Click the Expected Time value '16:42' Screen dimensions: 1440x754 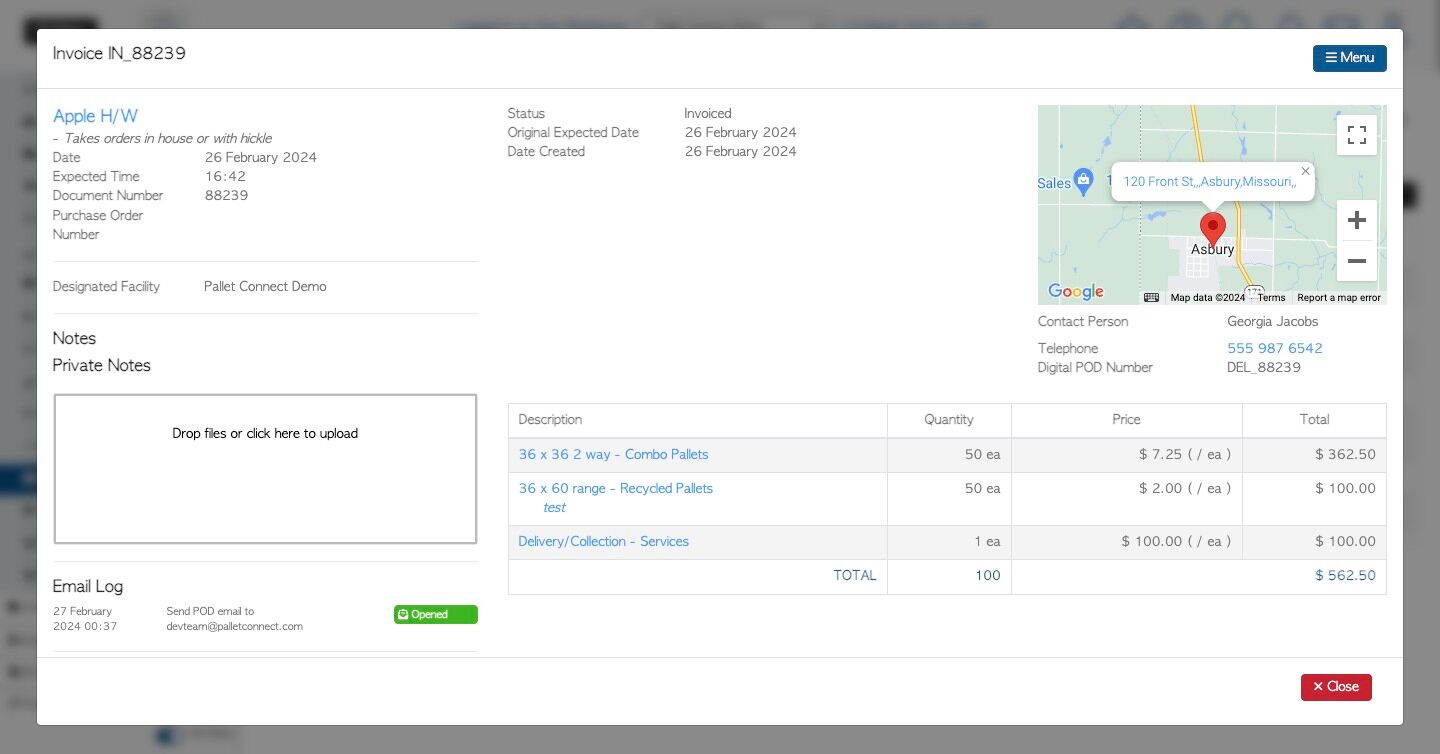225,177
